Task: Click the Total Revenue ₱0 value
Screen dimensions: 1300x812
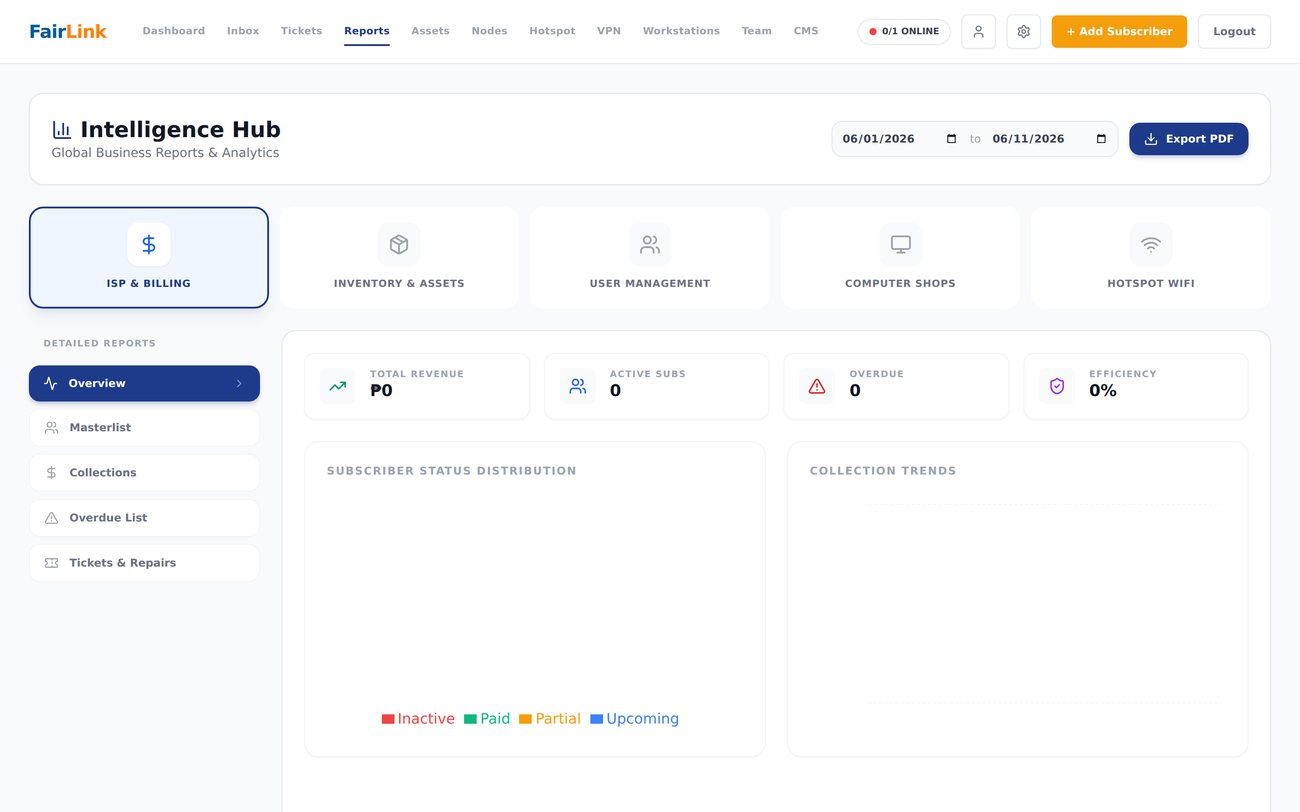Action: coord(381,391)
